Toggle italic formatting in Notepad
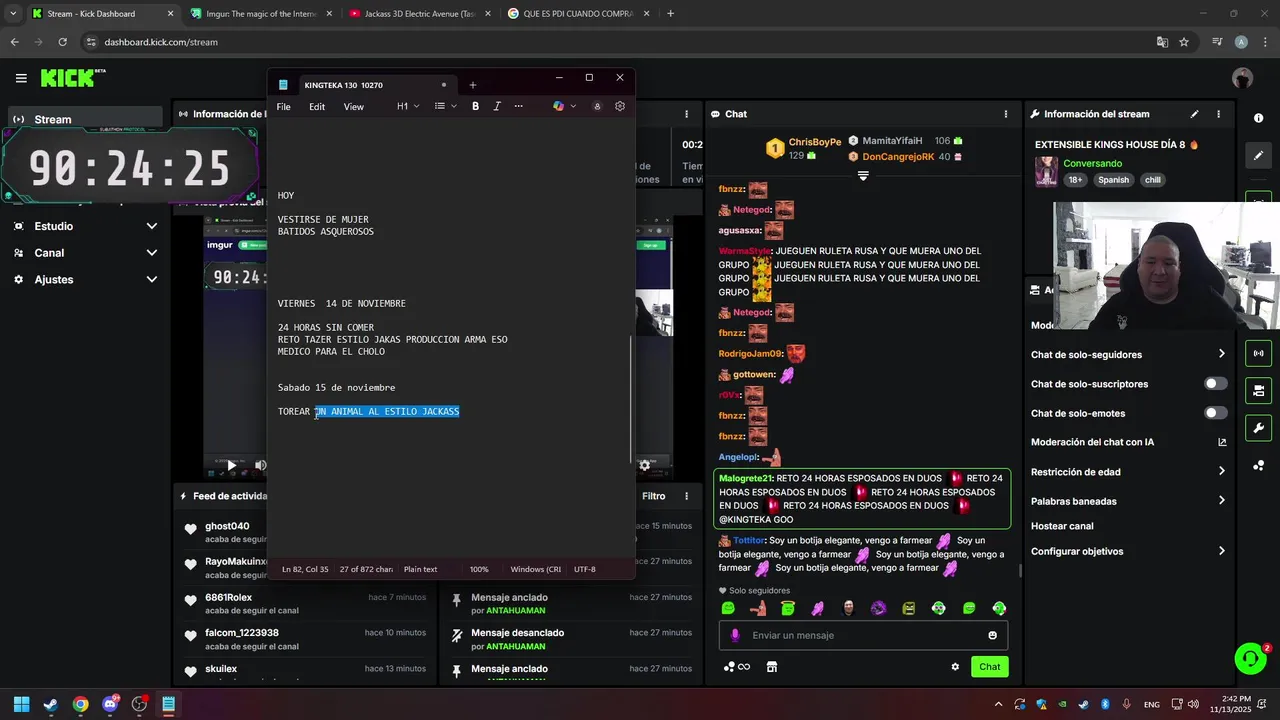 tap(497, 106)
